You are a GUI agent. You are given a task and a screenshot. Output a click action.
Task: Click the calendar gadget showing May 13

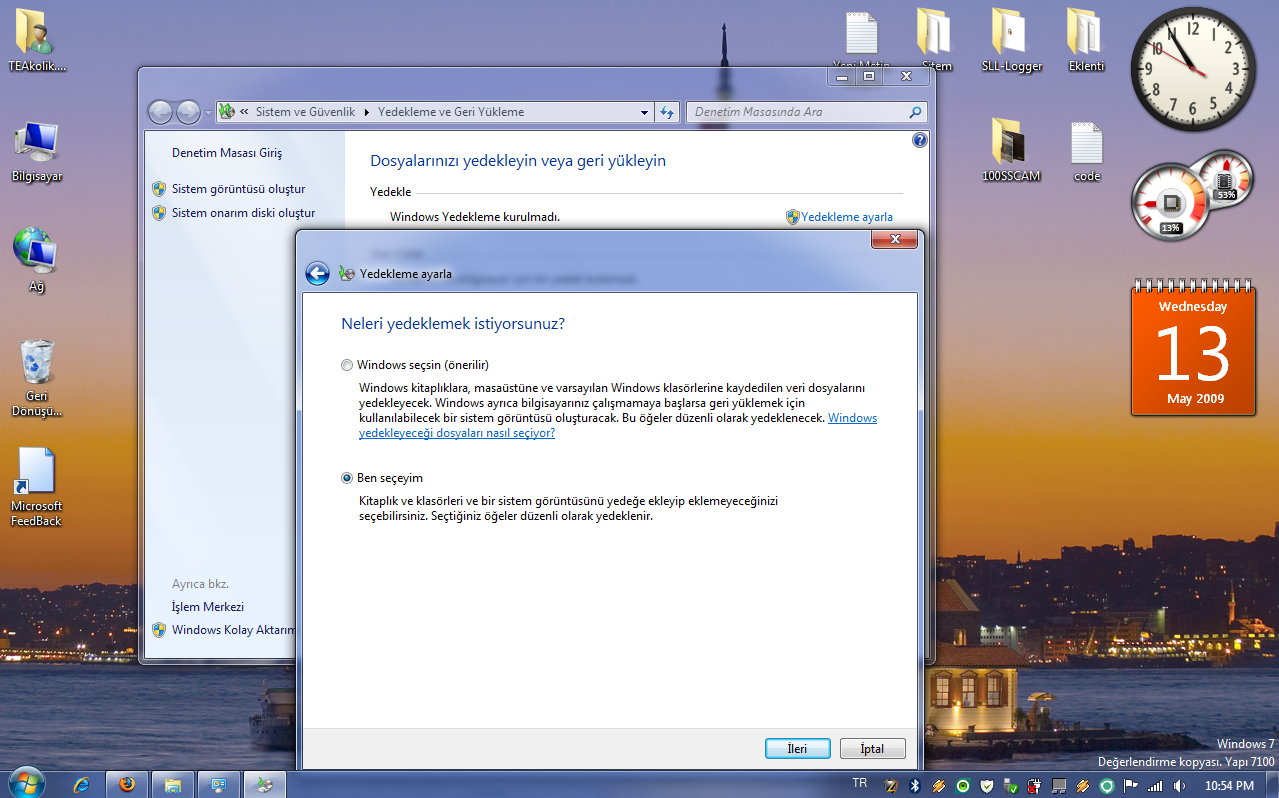pos(1193,350)
